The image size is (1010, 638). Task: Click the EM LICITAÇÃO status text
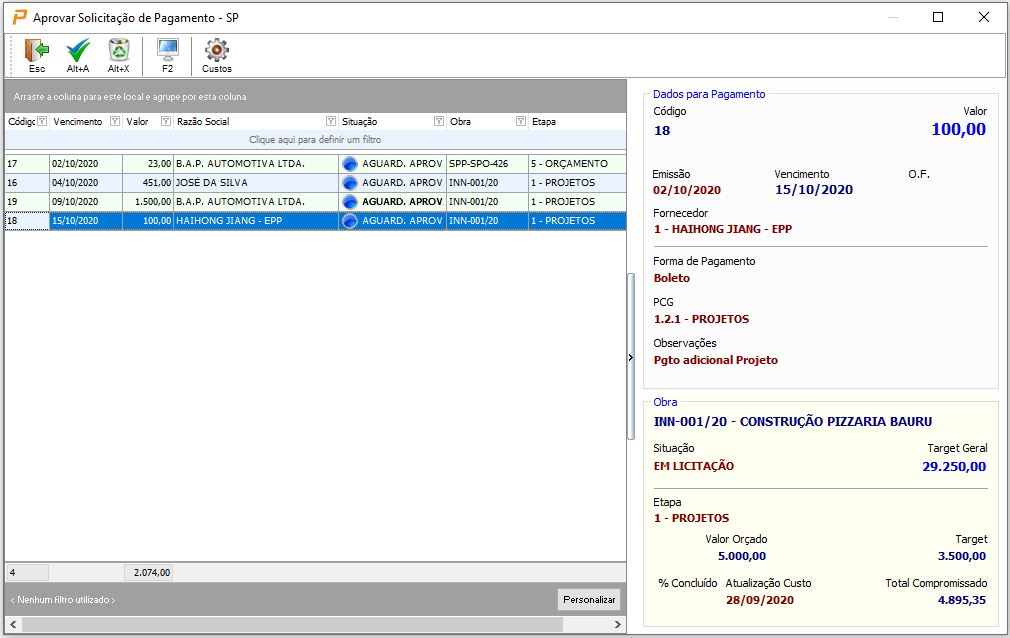(694, 466)
